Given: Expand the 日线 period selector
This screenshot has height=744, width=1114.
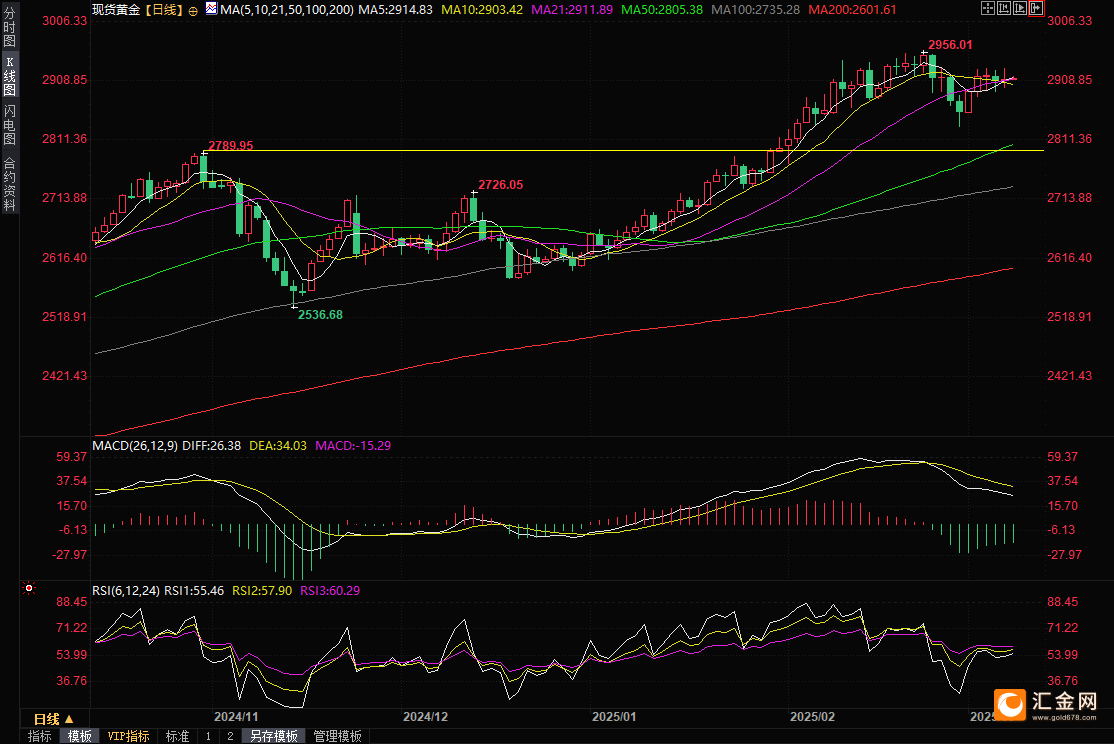Looking at the screenshot, I should [x=54, y=719].
